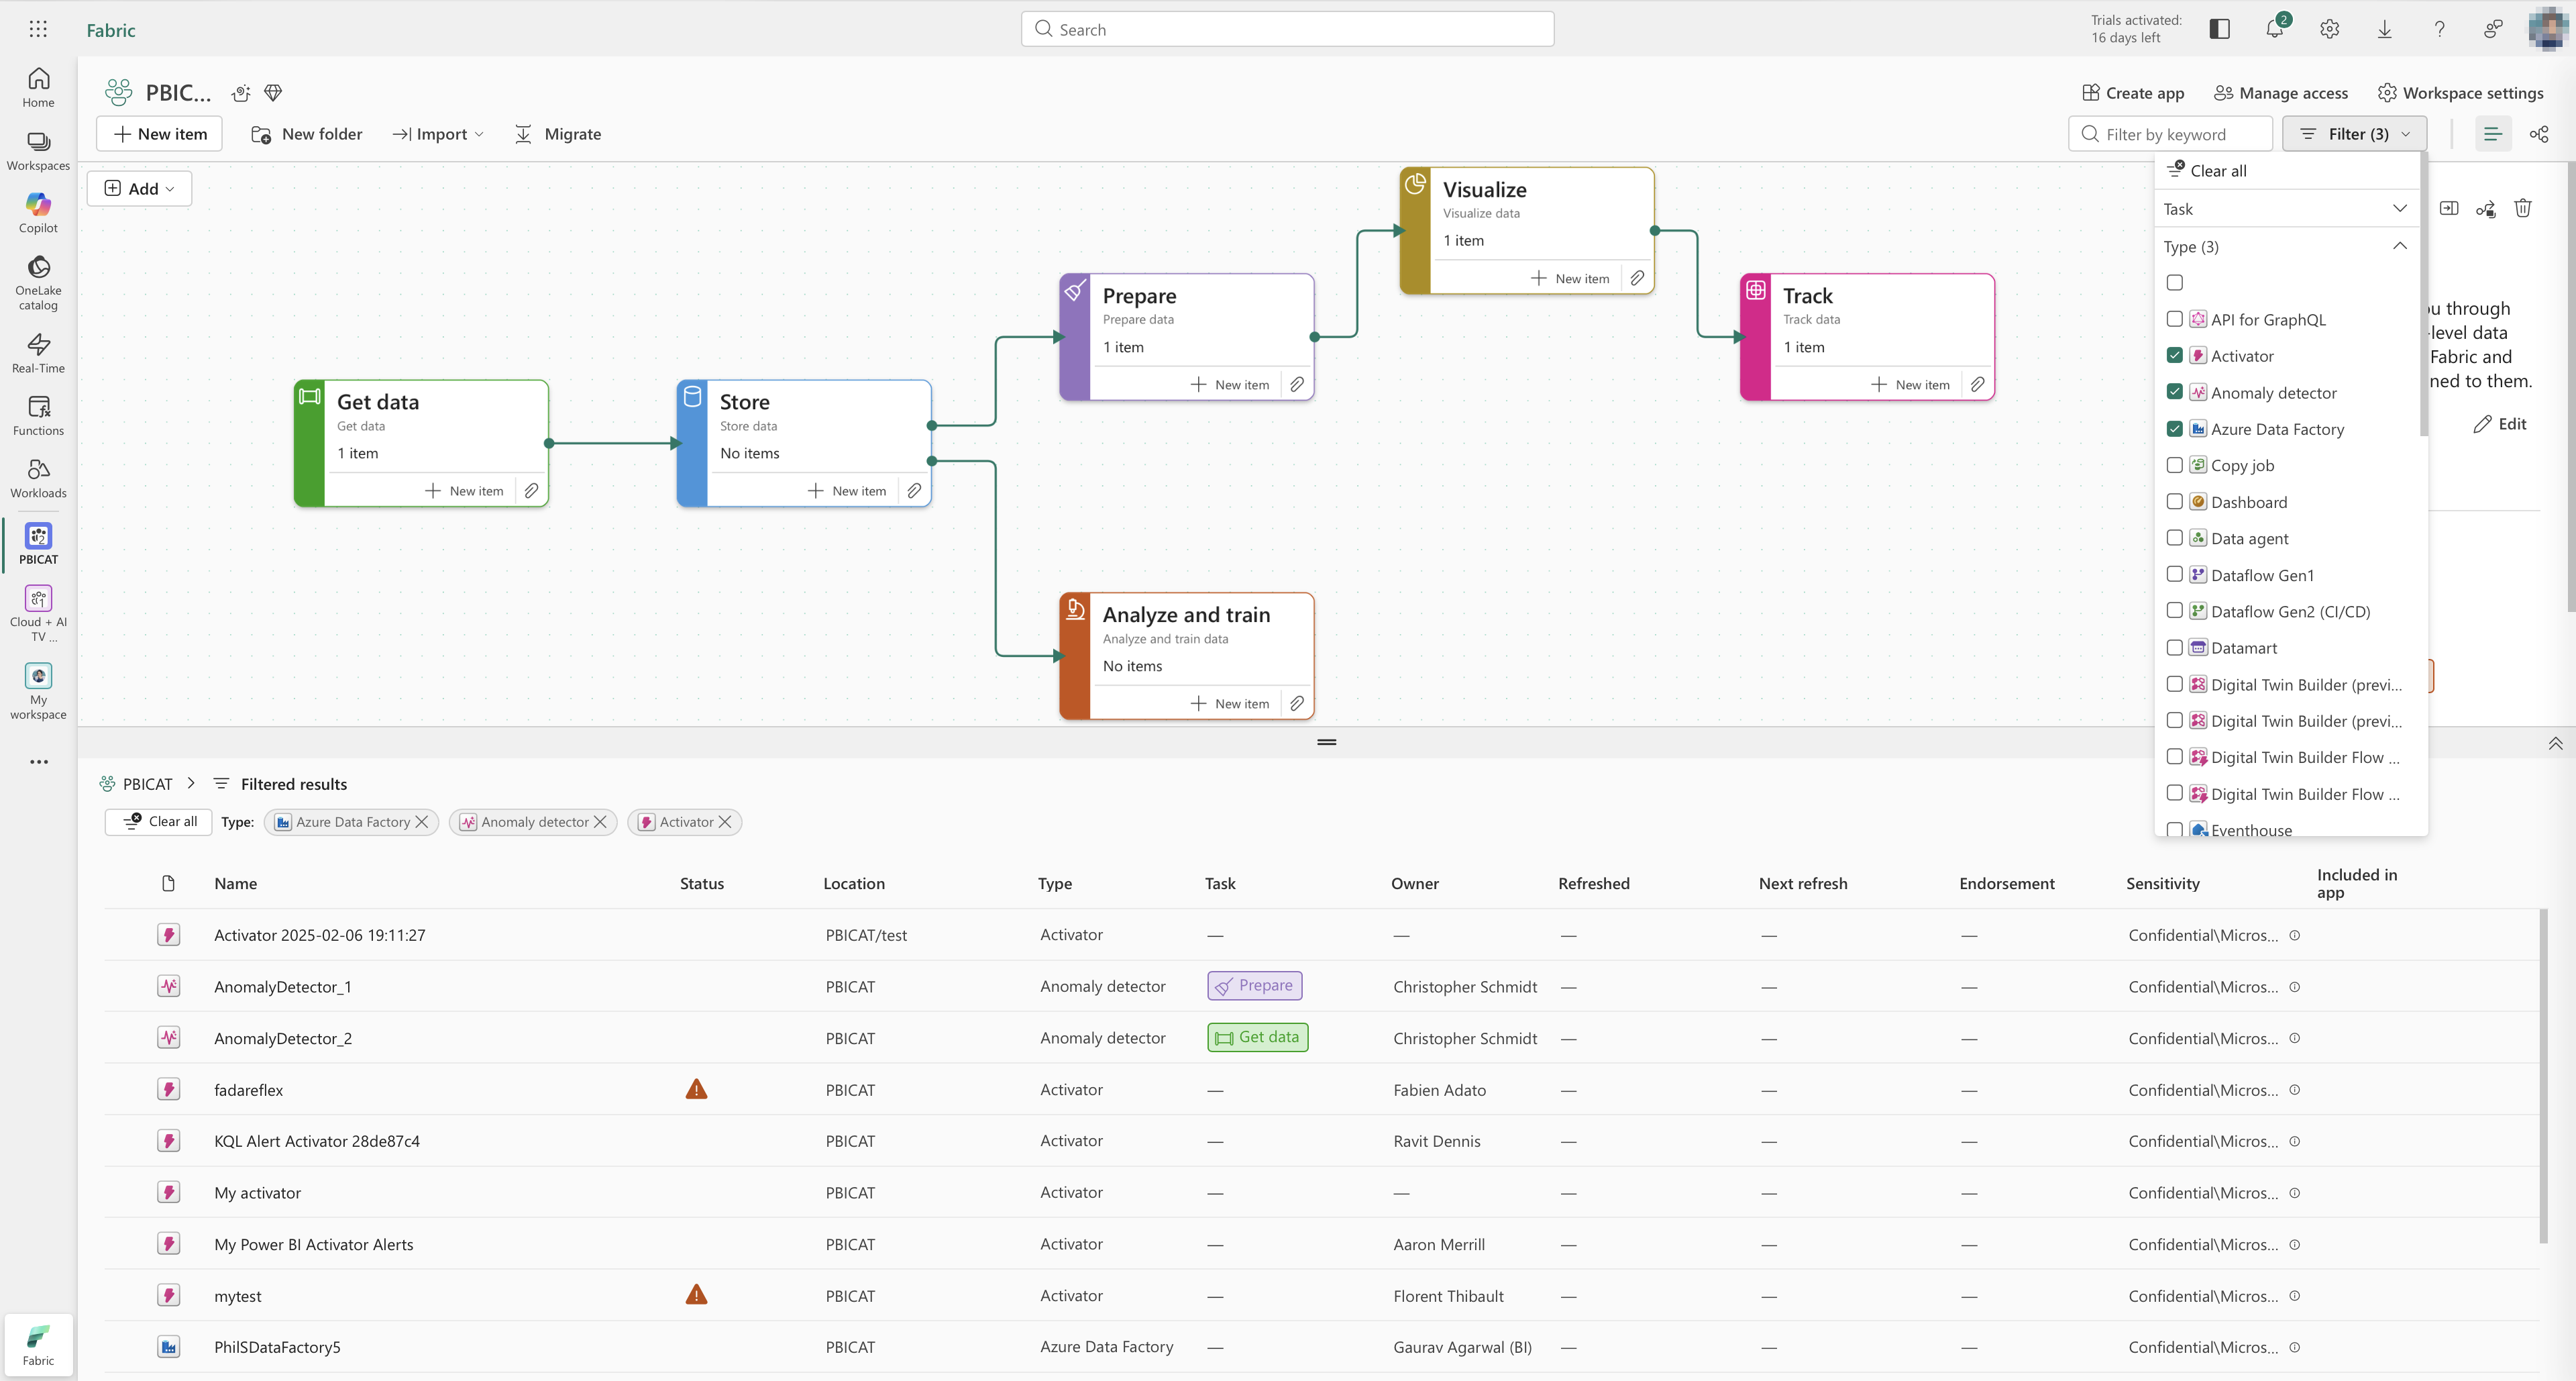Open the help question mark icon

pyautogui.click(x=2439, y=29)
